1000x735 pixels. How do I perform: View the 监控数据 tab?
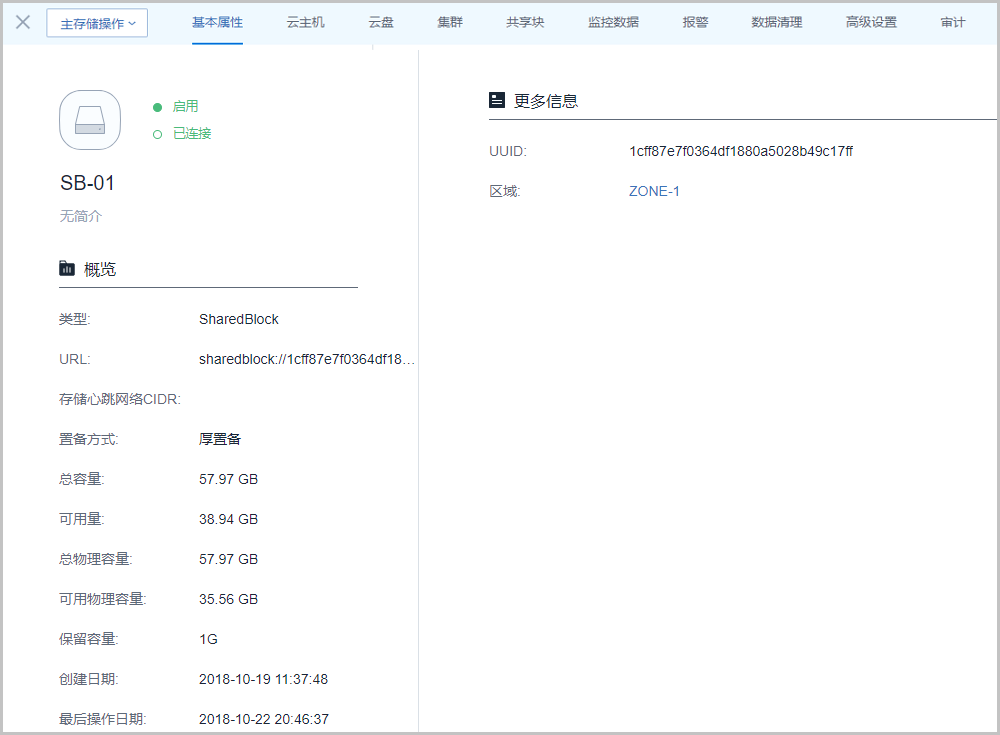[613, 22]
